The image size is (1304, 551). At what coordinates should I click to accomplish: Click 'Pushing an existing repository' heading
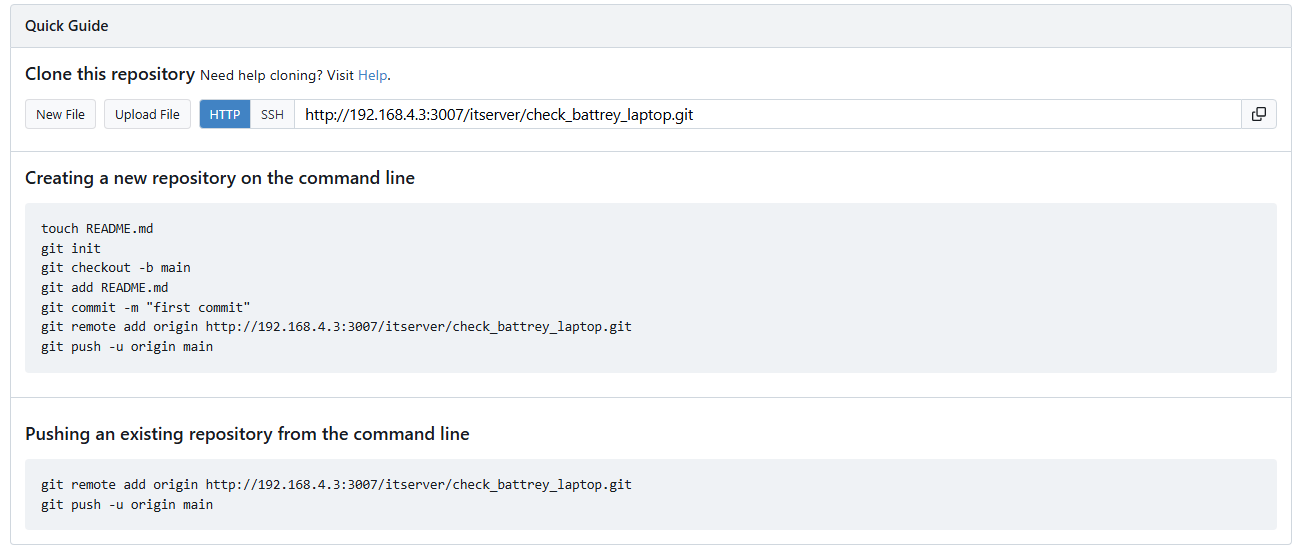pyautogui.click(x=247, y=434)
